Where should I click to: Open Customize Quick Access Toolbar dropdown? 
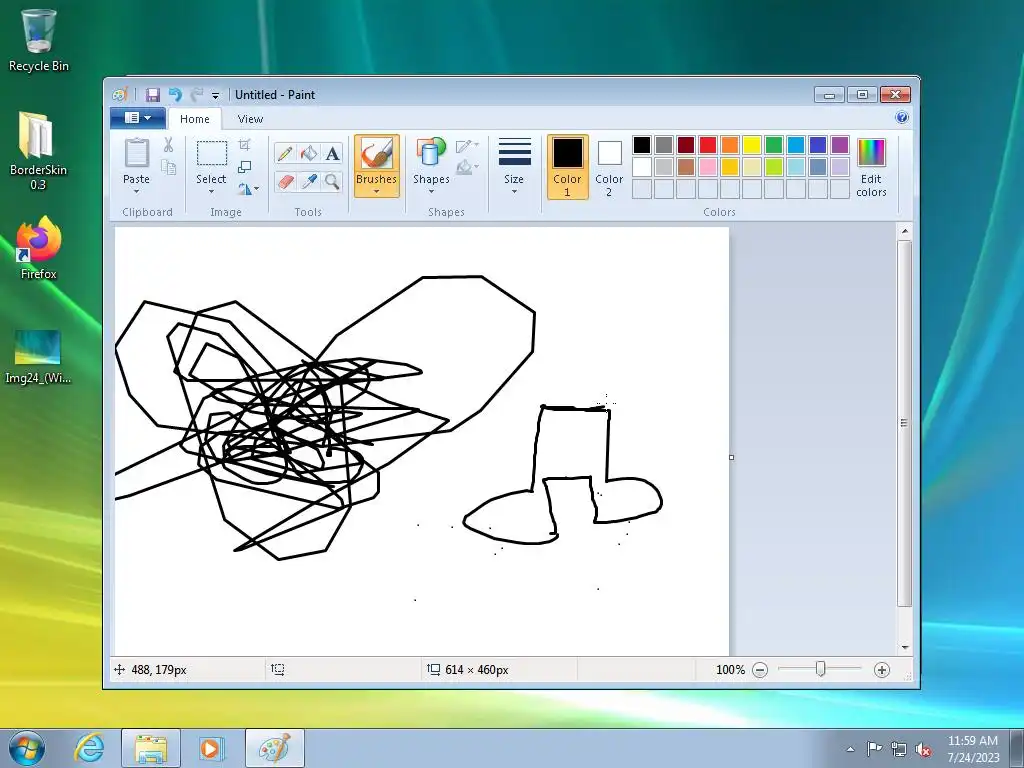pos(215,95)
